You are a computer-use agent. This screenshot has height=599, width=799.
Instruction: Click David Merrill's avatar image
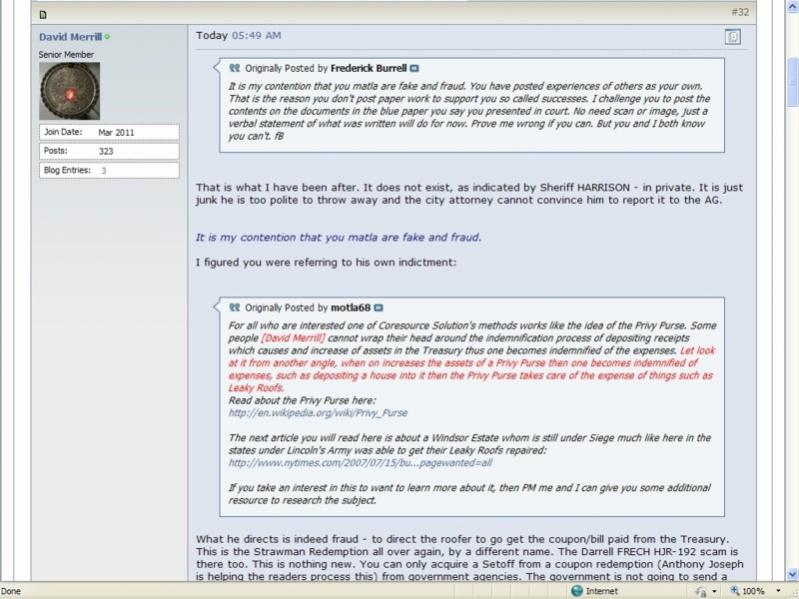click(69, 91)
